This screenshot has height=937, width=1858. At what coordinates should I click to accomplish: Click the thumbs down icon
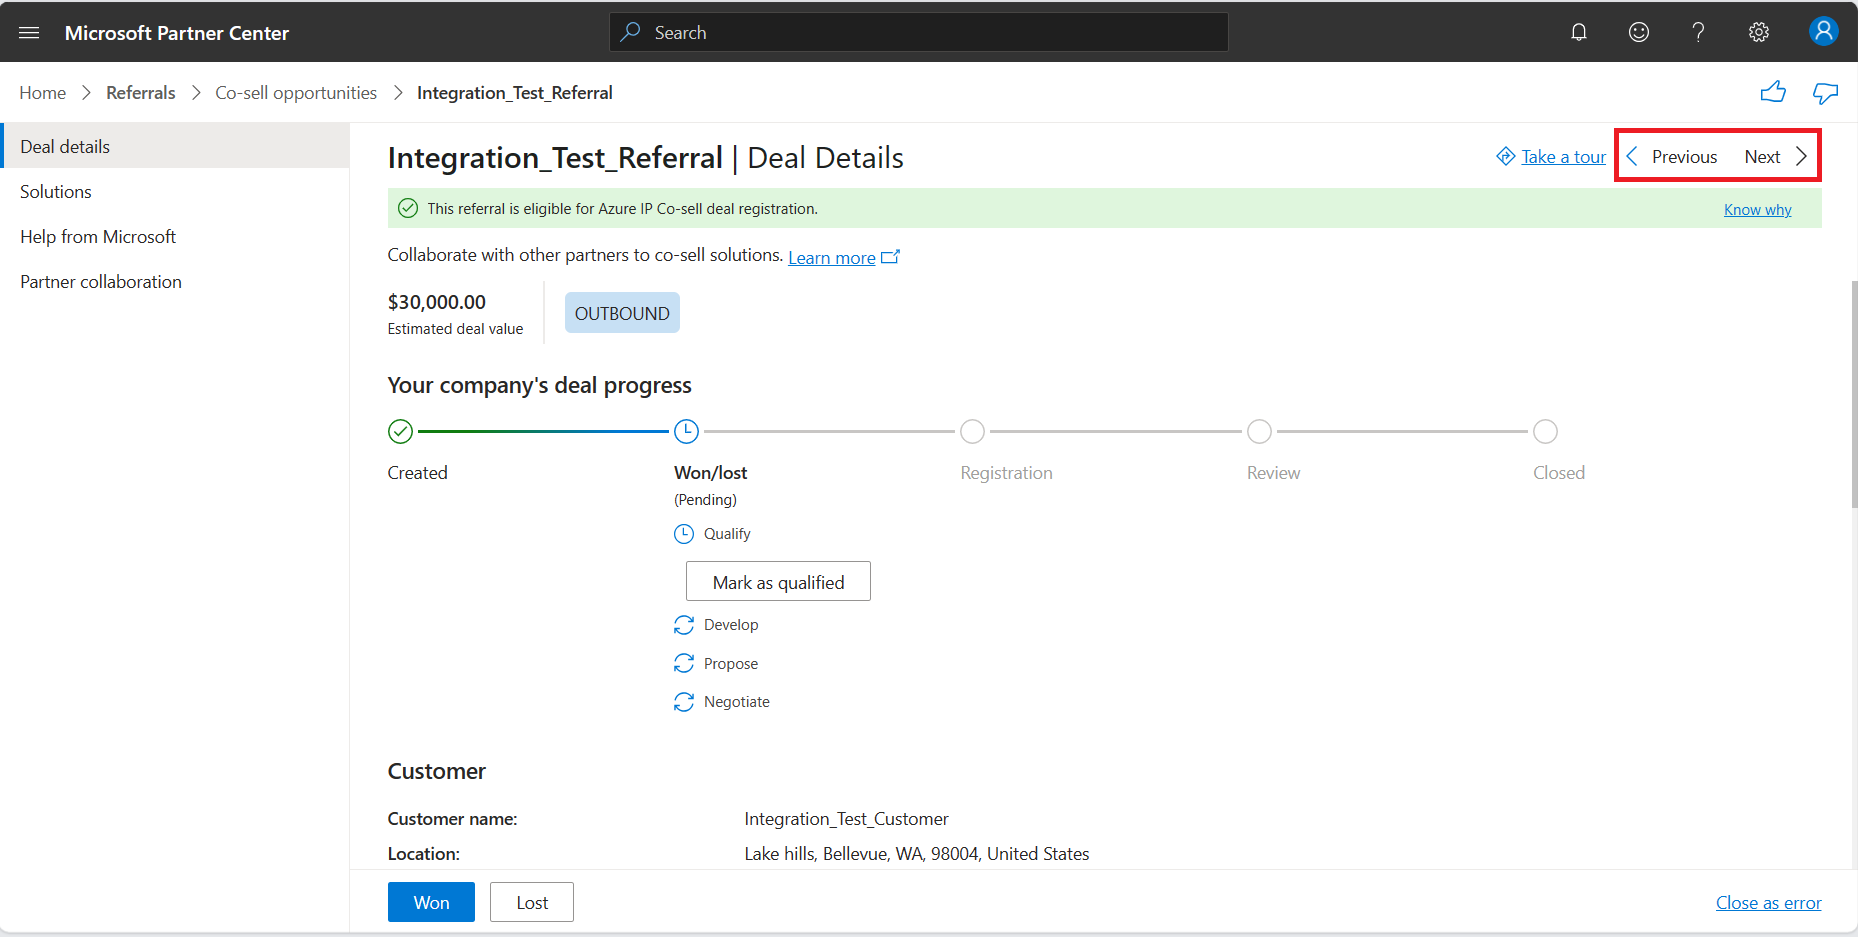pos(1825,93)
